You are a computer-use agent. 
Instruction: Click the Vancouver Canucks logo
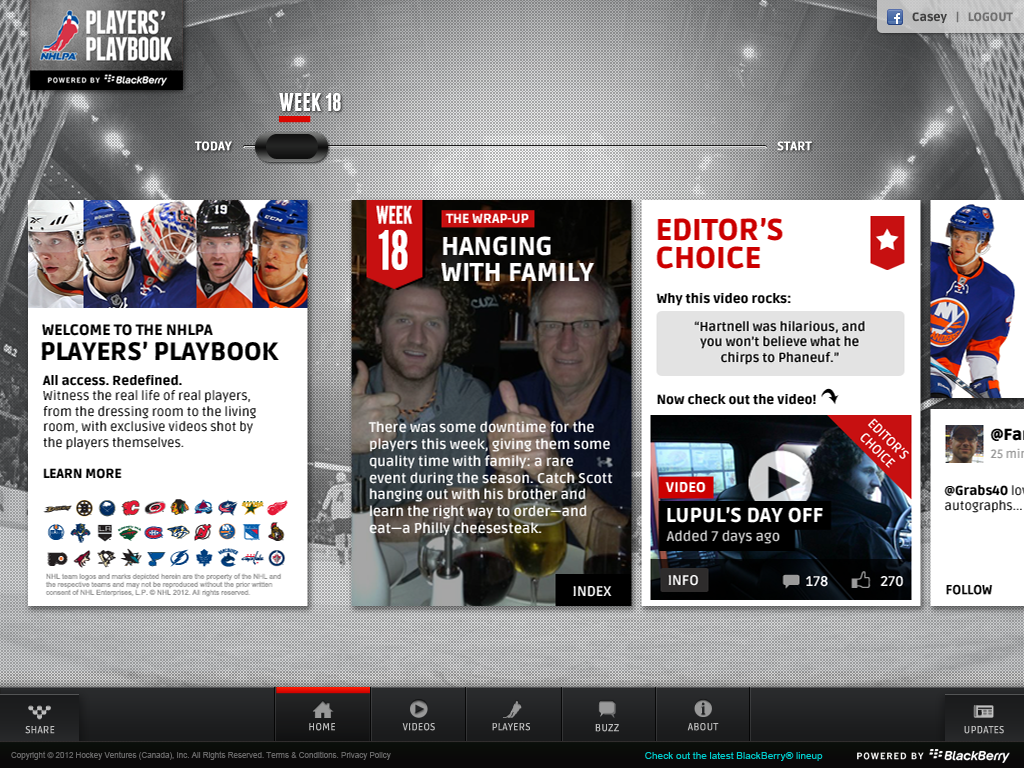[228, 558]
